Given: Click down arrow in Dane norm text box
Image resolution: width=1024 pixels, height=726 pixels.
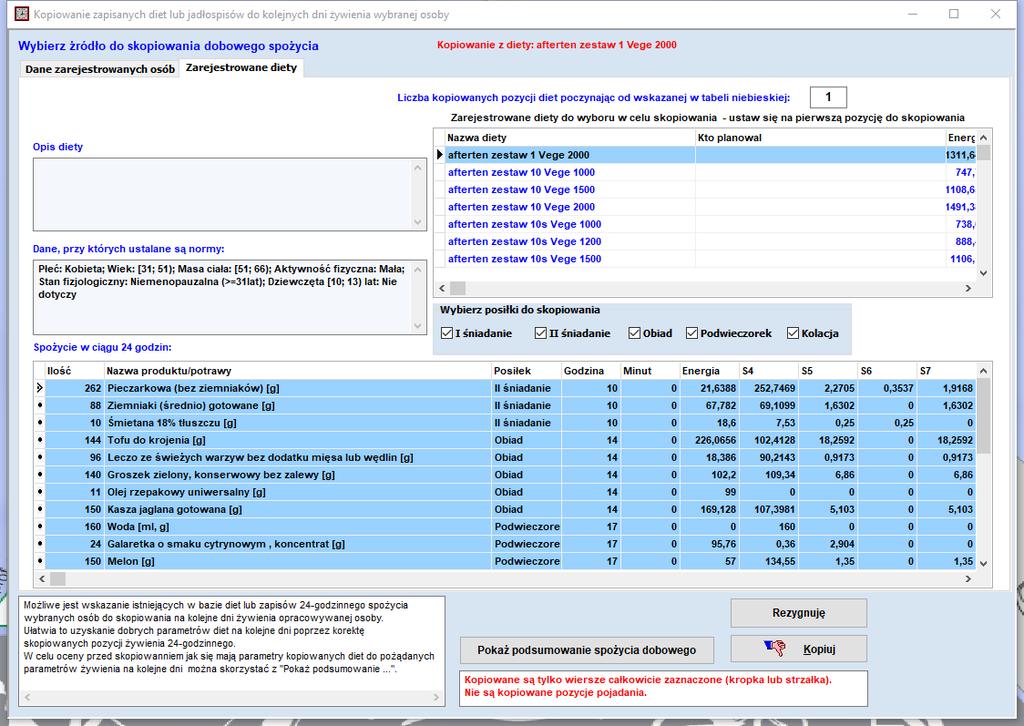Looking at the screenshot, I should click(419, 326).
